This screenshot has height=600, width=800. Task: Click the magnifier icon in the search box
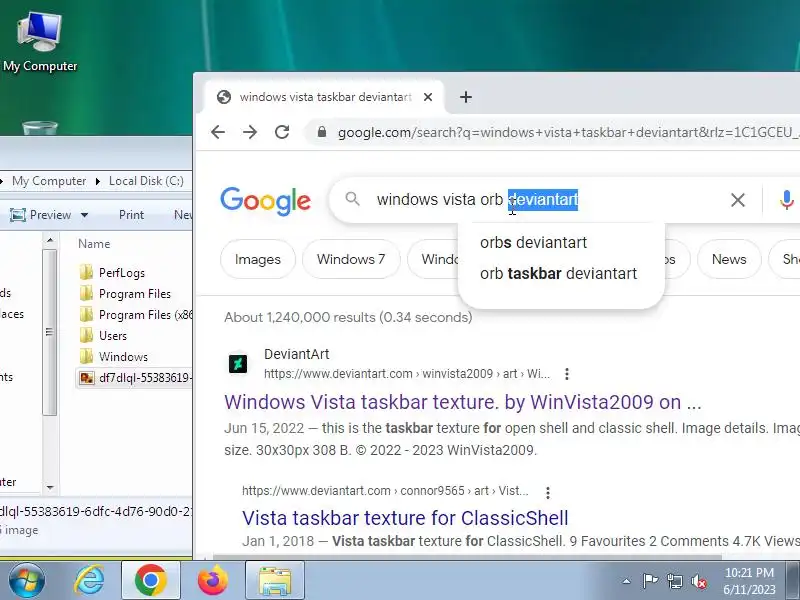(x=353, y=199)
